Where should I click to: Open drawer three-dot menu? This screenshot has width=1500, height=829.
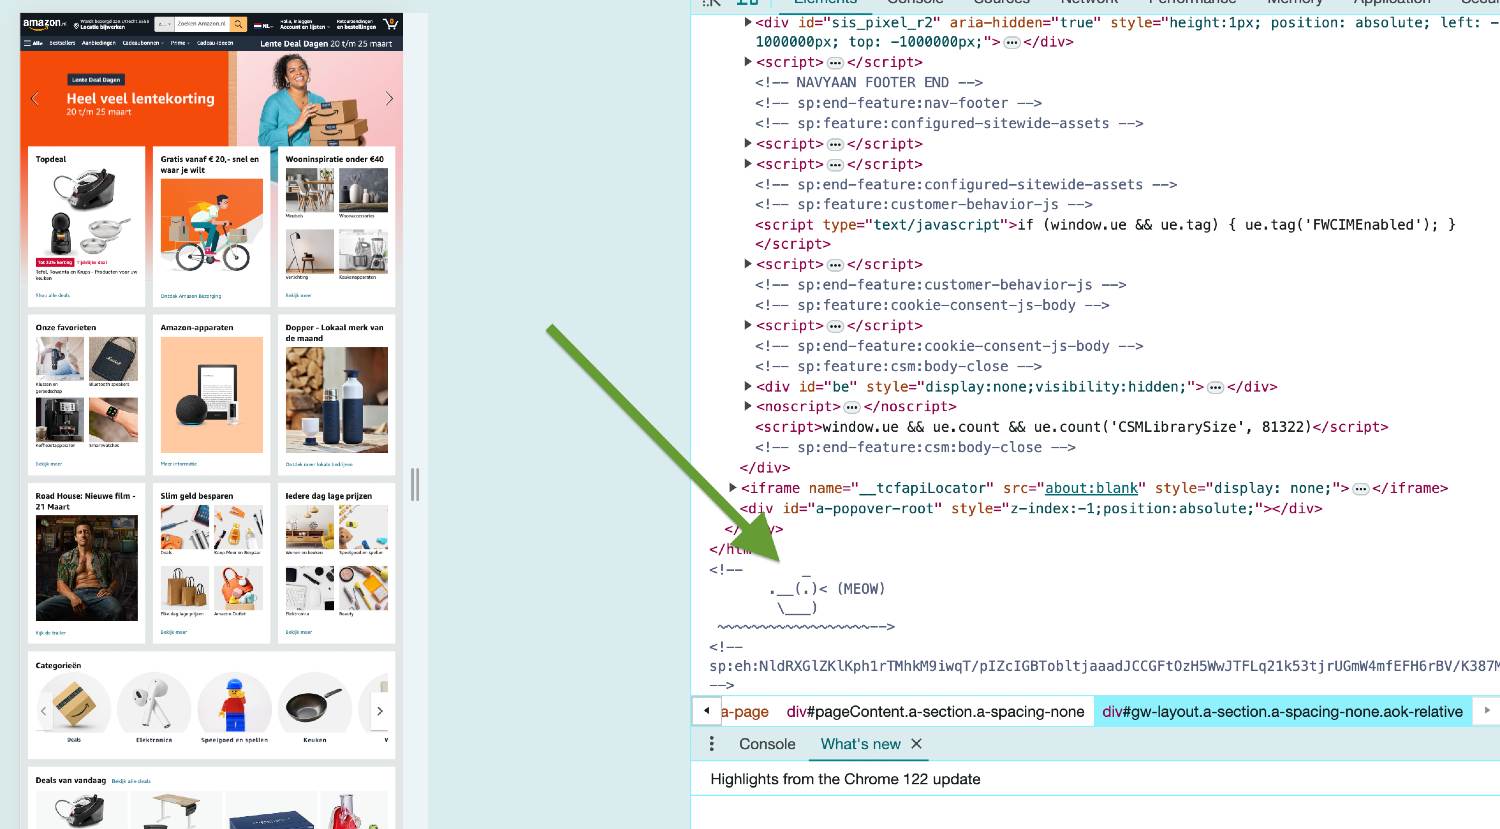(x=712, y=744)
